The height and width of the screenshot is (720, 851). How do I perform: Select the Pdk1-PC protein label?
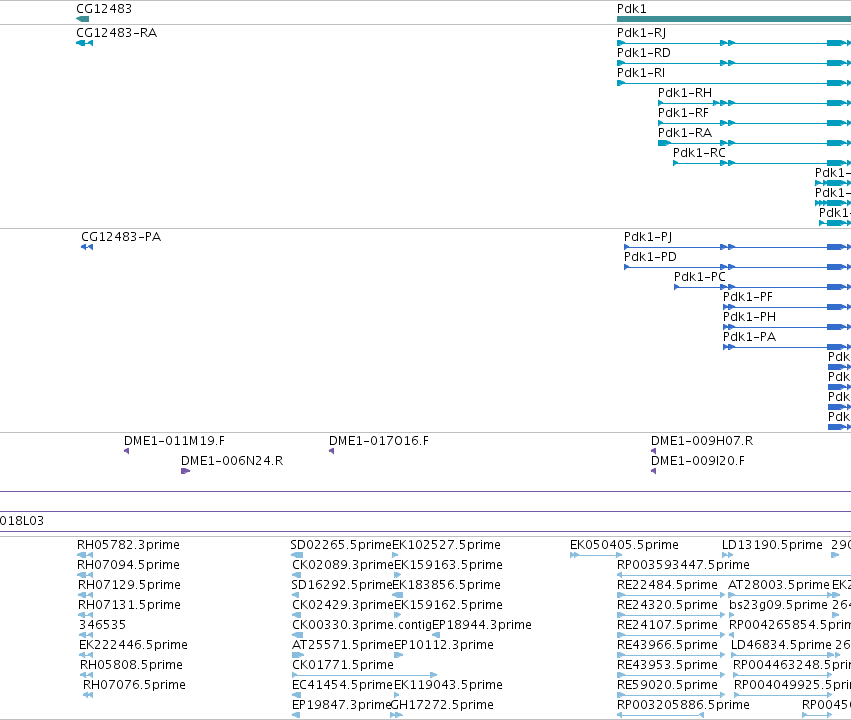[700, 277]
